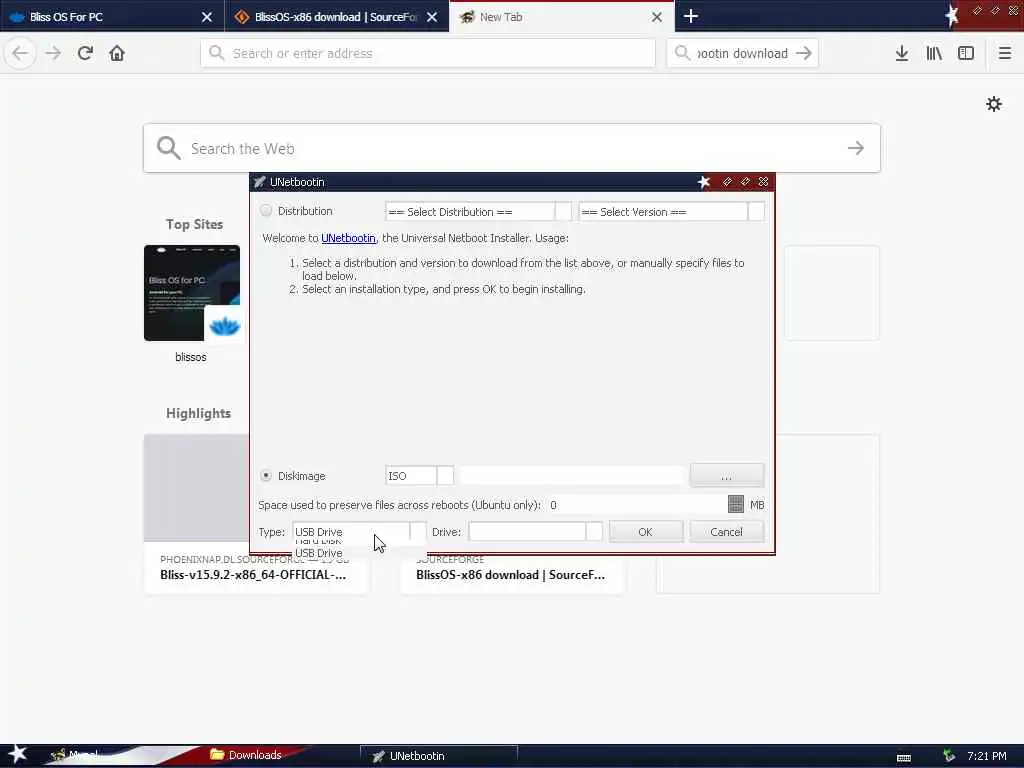Click the Cancel button in UNetbootin
The height and width of the screenshot is (768, 1024).
pos(726,532)
